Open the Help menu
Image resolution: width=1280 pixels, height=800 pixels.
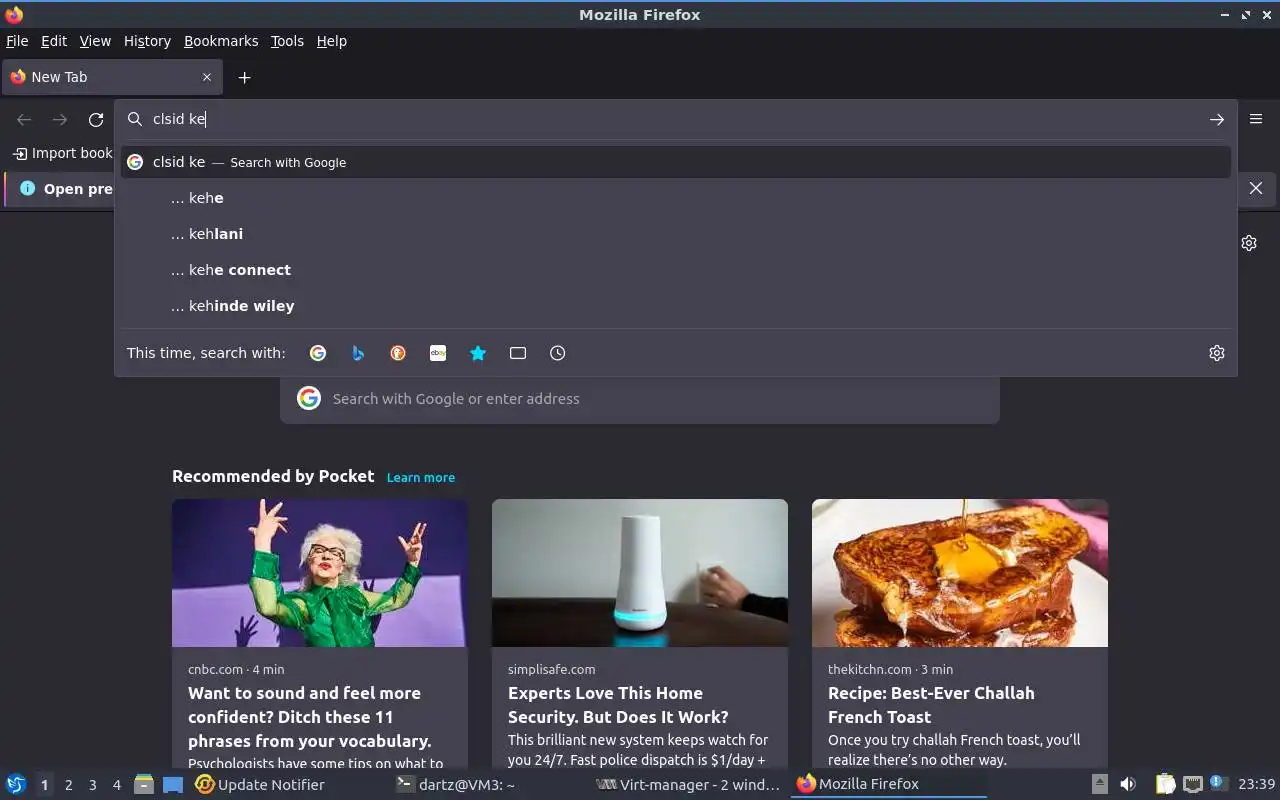[x=331, y=41]
